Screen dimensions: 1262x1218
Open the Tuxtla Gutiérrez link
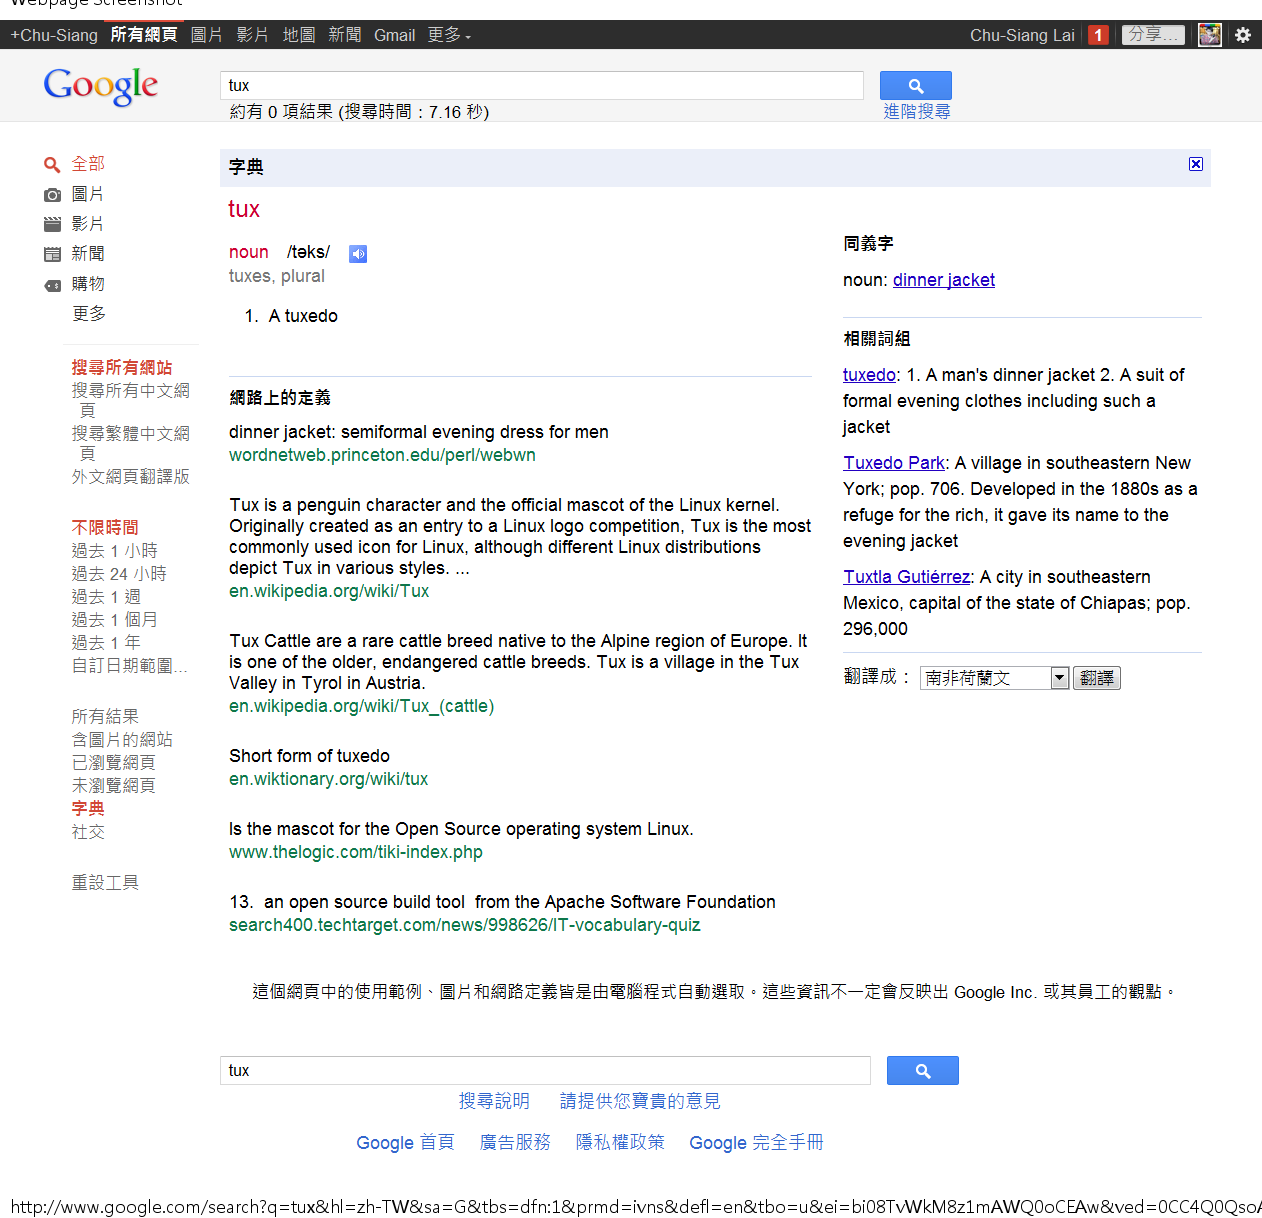click(906, 577)
